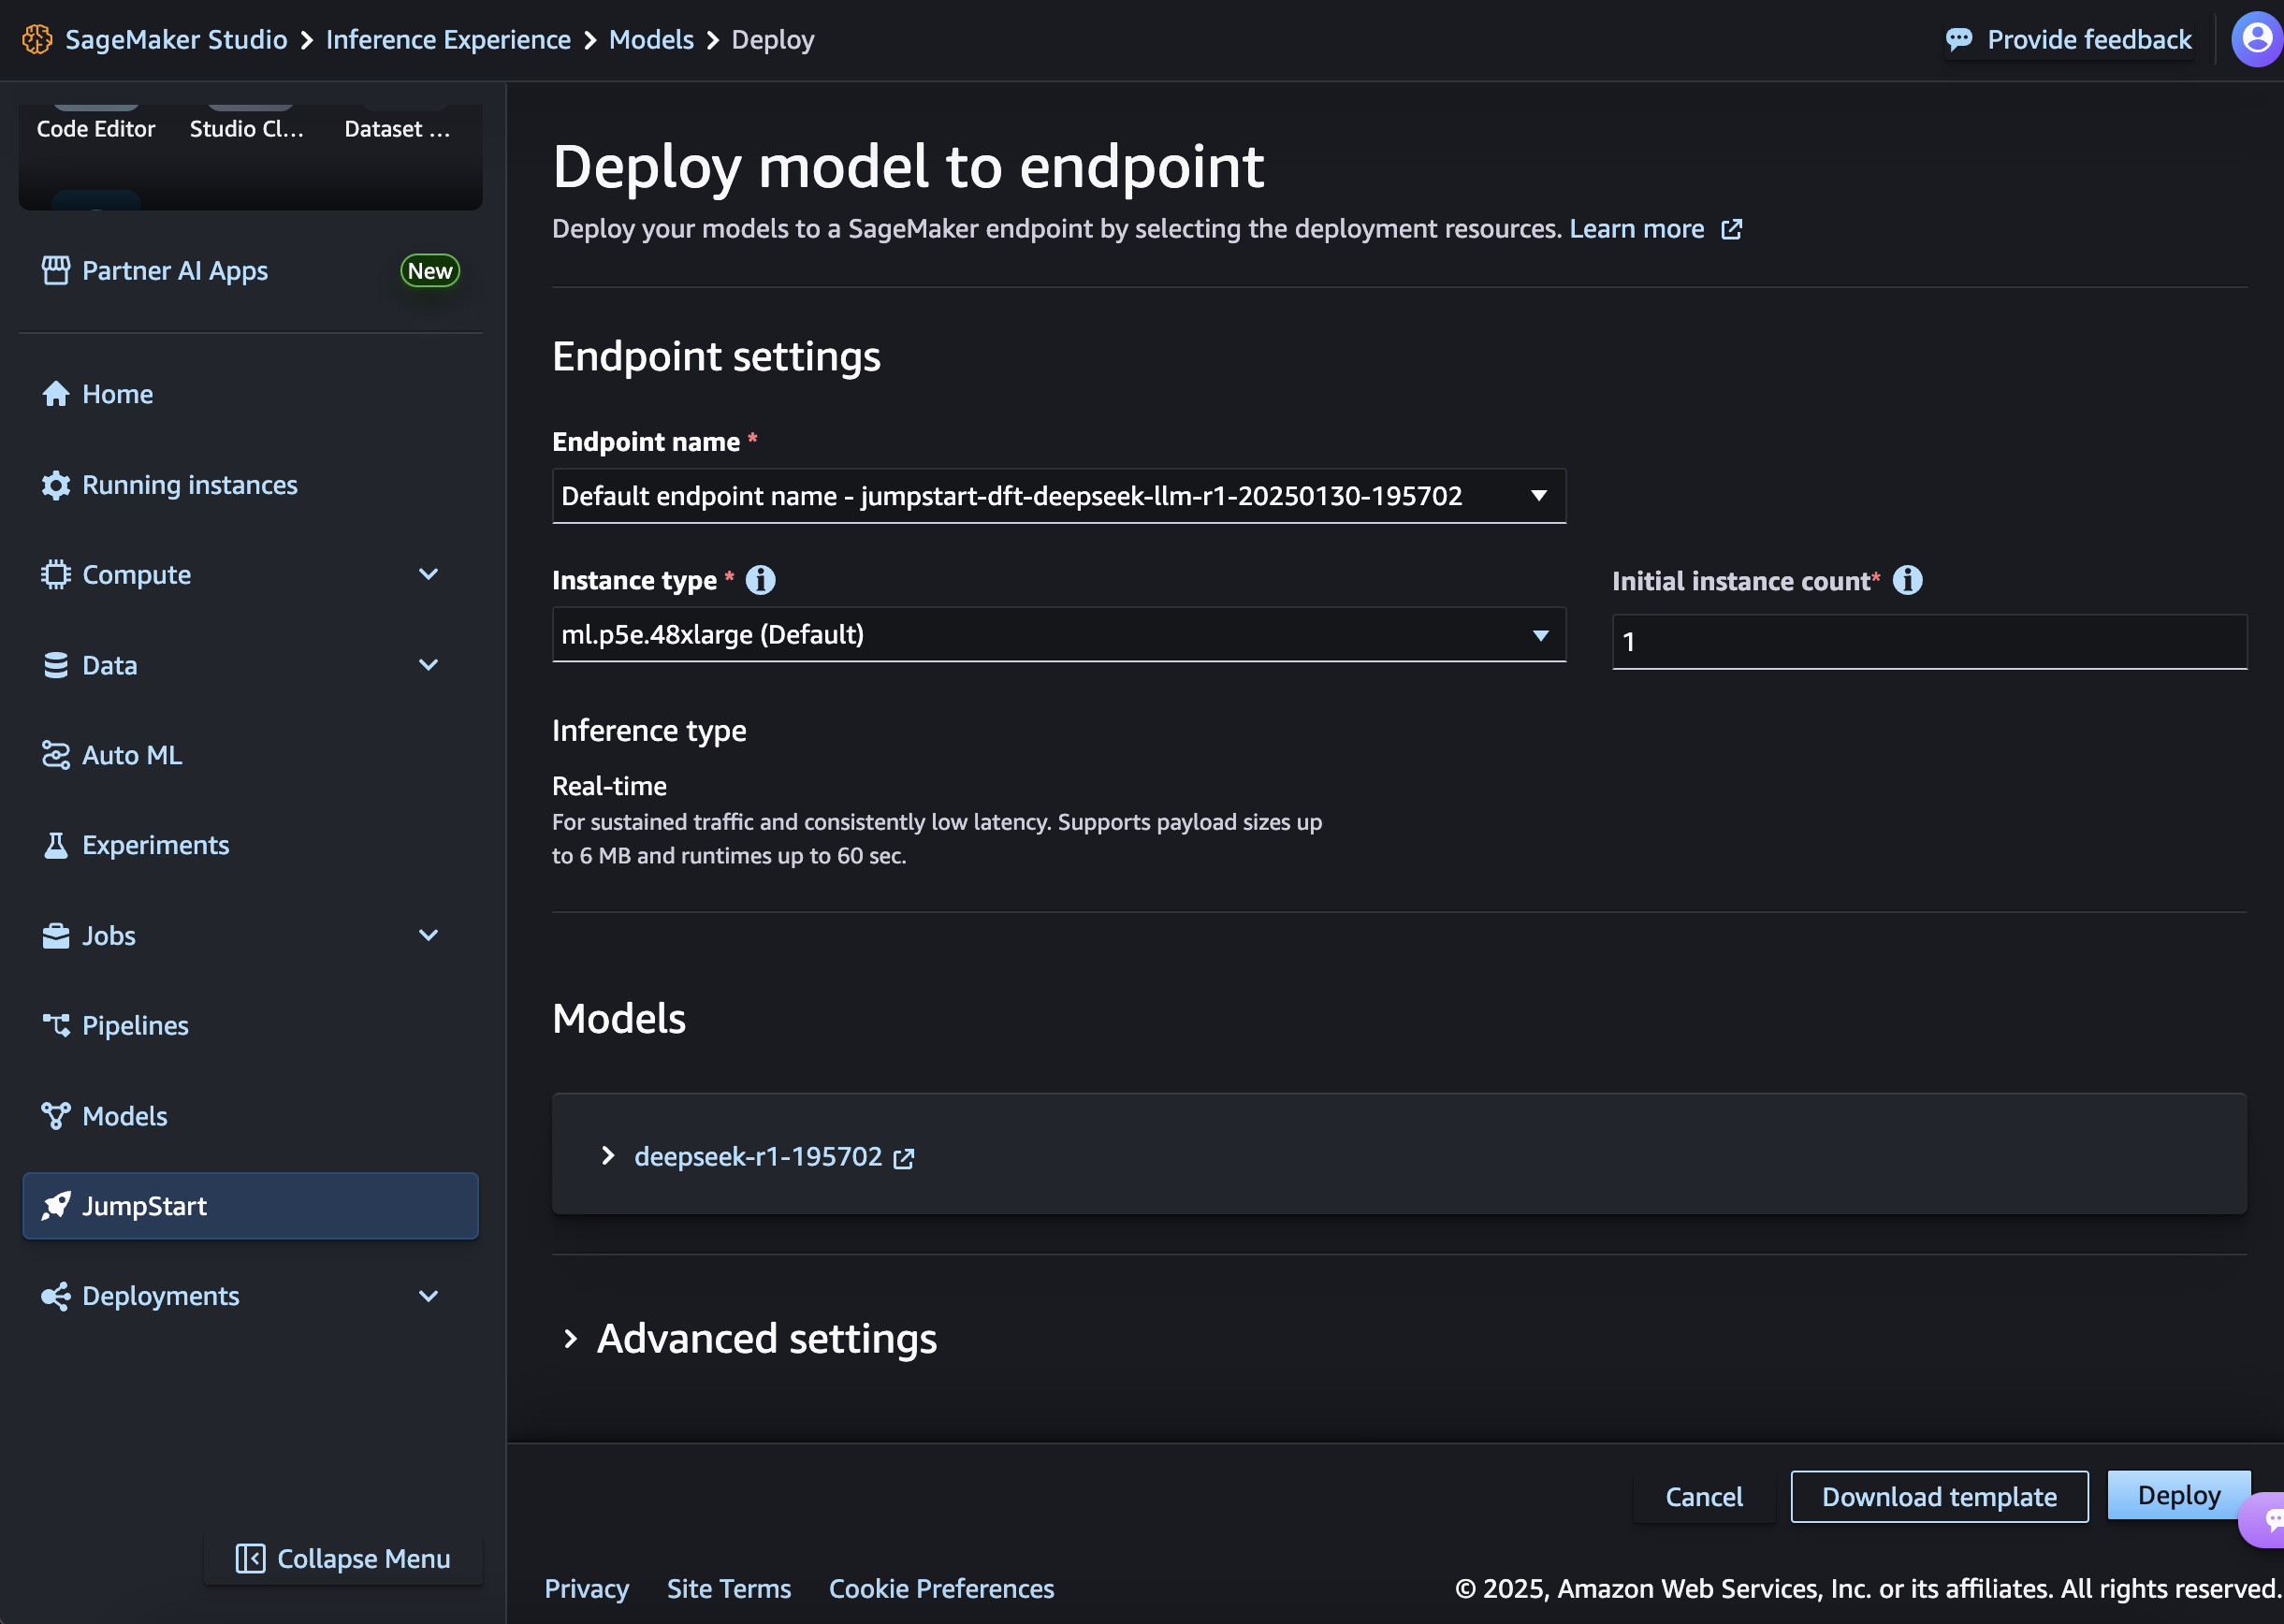Click the Initial instance count field

coord(1928,642)
